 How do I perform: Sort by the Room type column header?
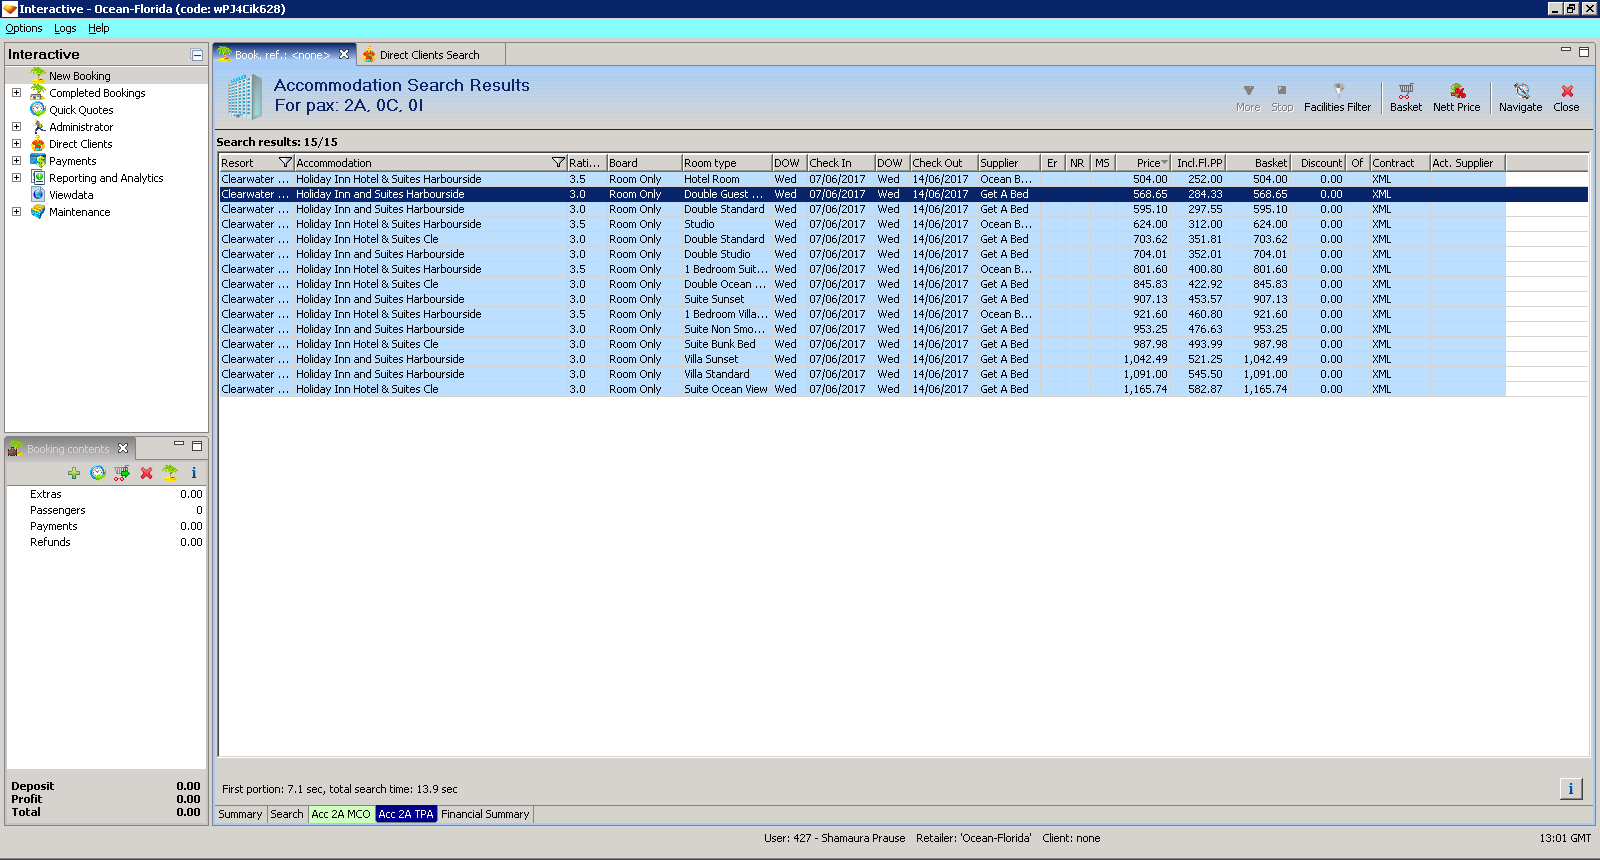[x=726, y=163]
